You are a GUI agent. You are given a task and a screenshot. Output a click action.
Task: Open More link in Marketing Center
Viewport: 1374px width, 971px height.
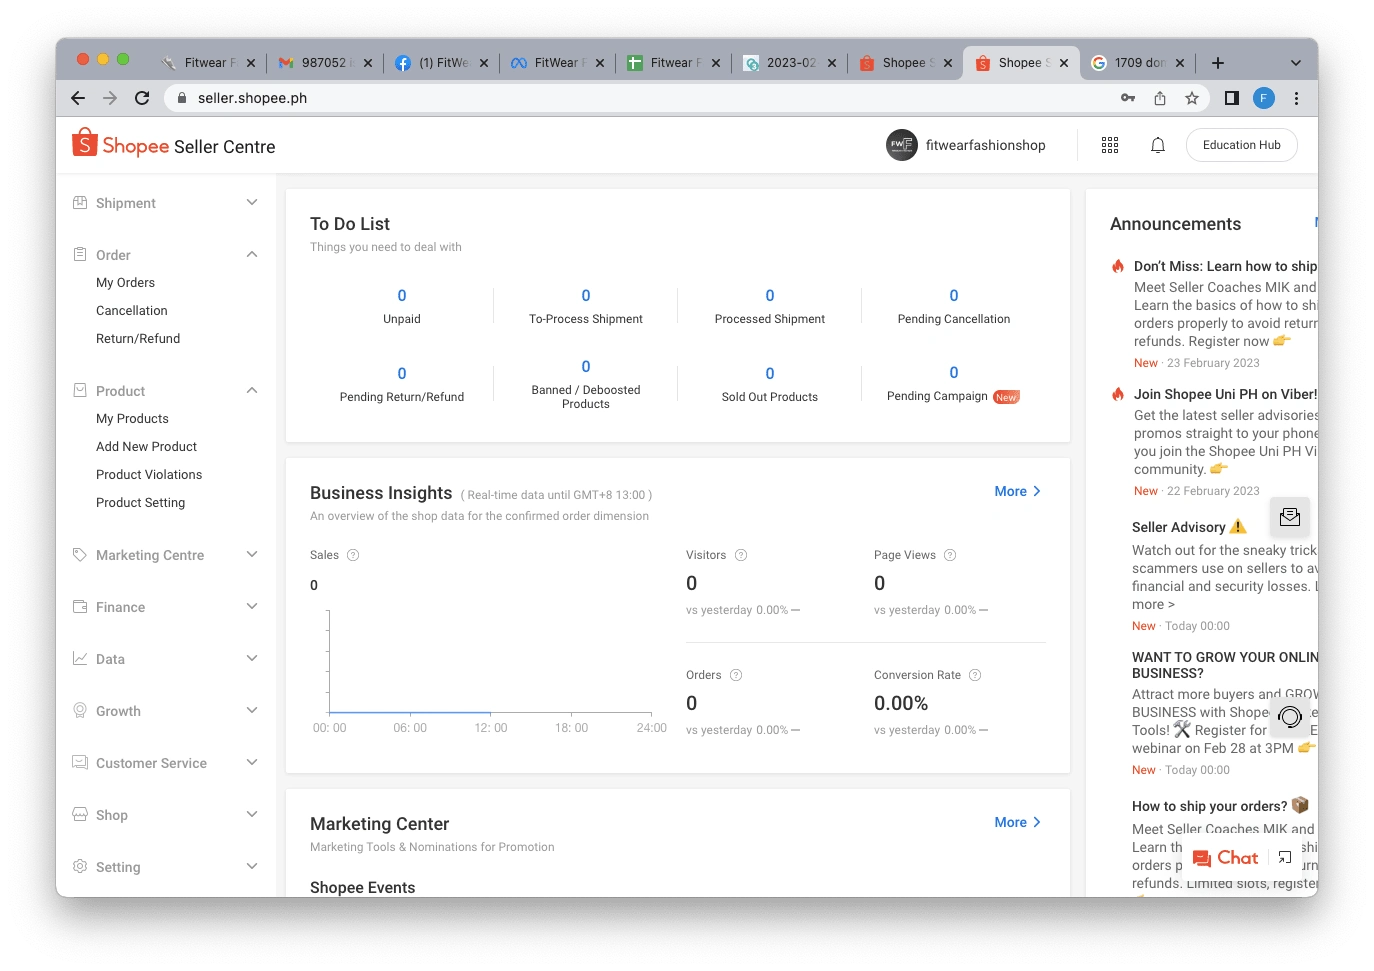pos(1018,822)
